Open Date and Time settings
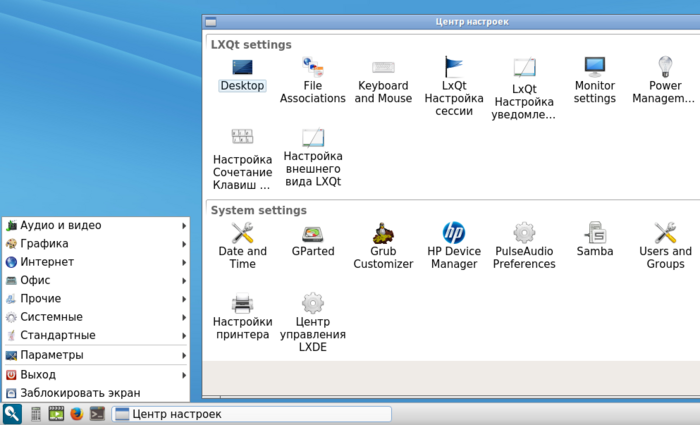The width and height of the screenshot is (700, 425). click(x=242, y=246)
